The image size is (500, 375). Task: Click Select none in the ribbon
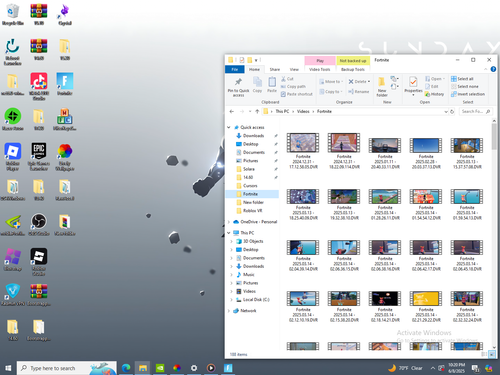464,87
